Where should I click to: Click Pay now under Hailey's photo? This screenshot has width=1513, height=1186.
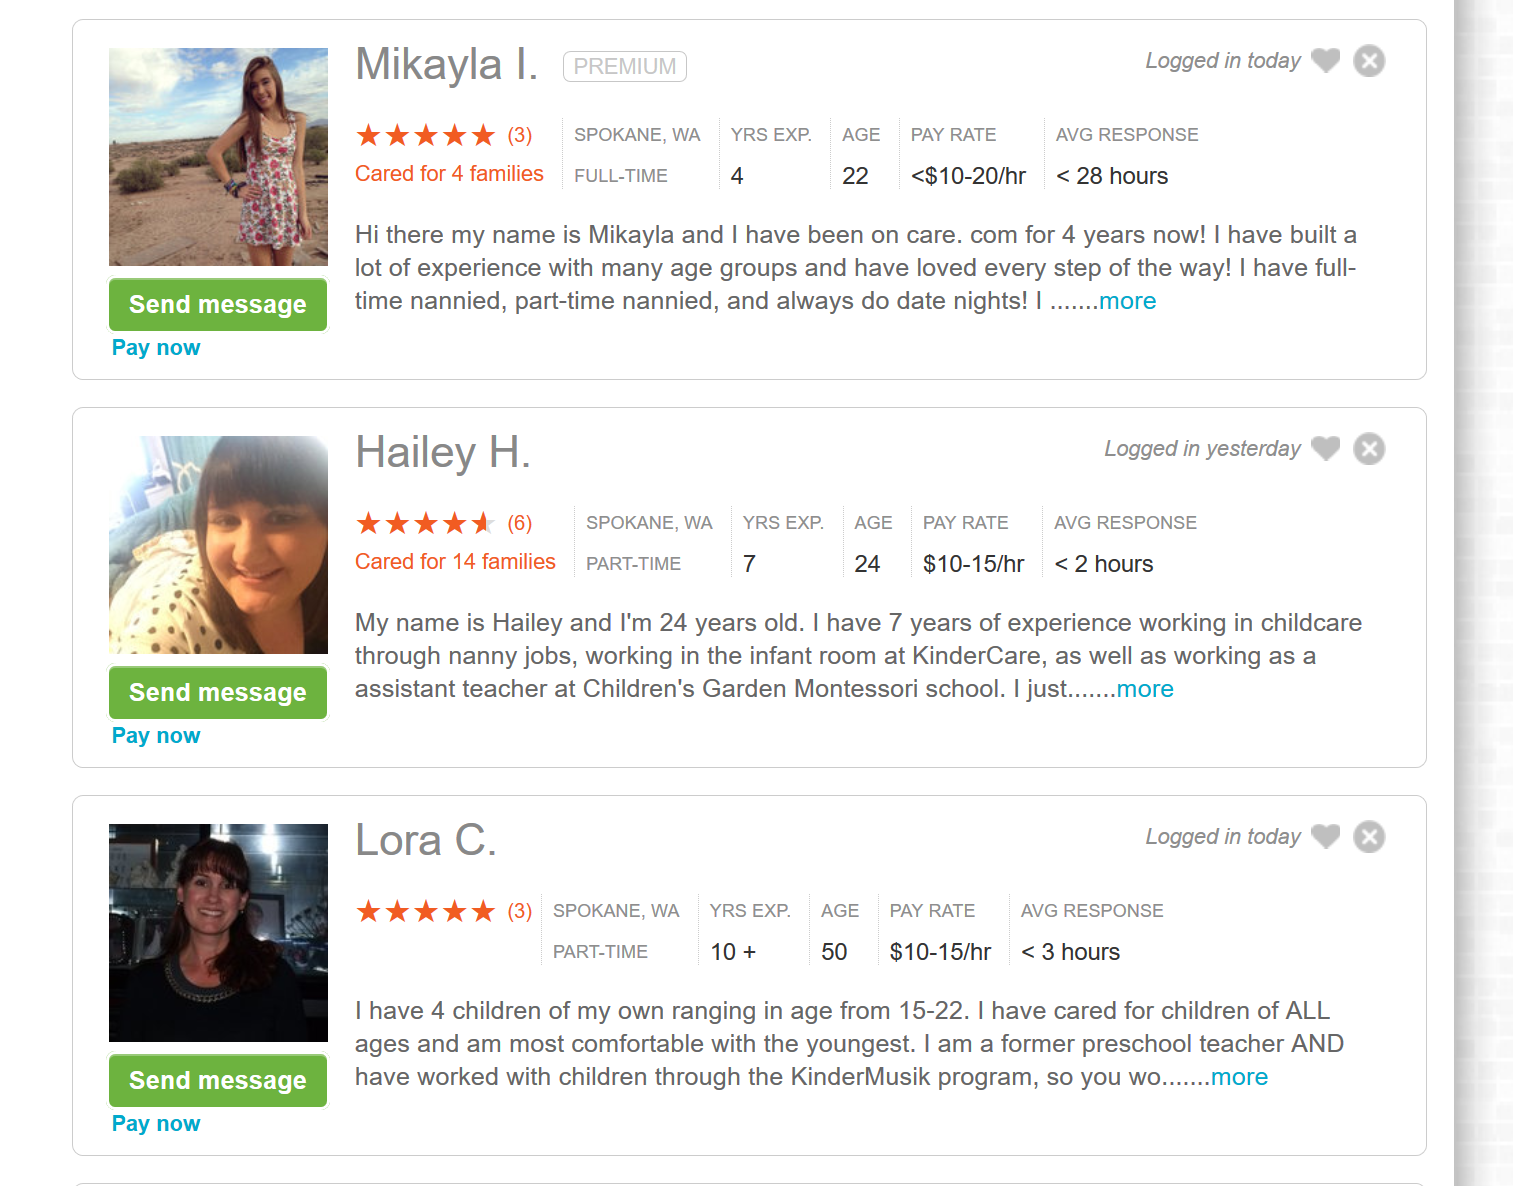pyautogui.click(x=156, y=736)
